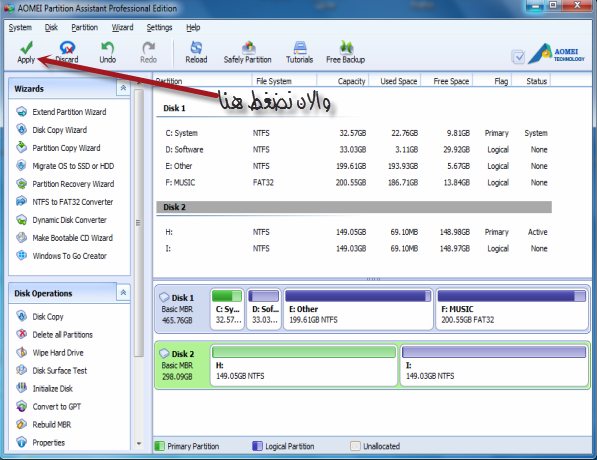This screenshot has height=460, width=597.
Task: Select E: Other 199.61GB block
Action: [x=359, y=309]
